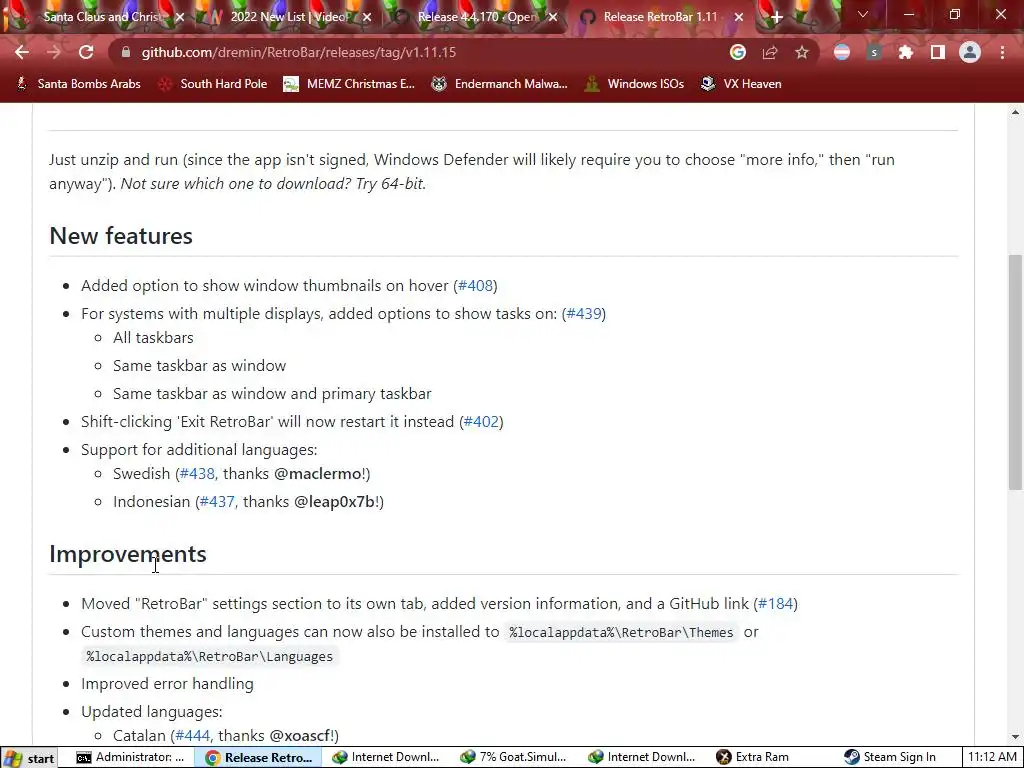The width and height of the screenshot is (1024, 768).
Task: Click the Google icon in the address bar
Action: [737, 52]
